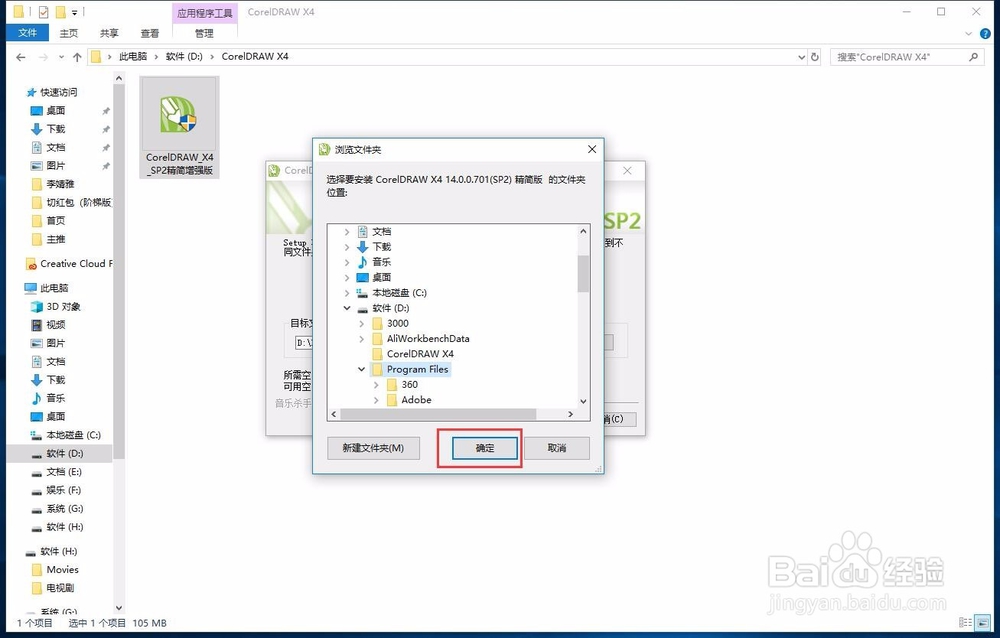Click the 软件 (D:) breadcrumb in address bar
Screen dimensions: 1000x638
[184, 57]
